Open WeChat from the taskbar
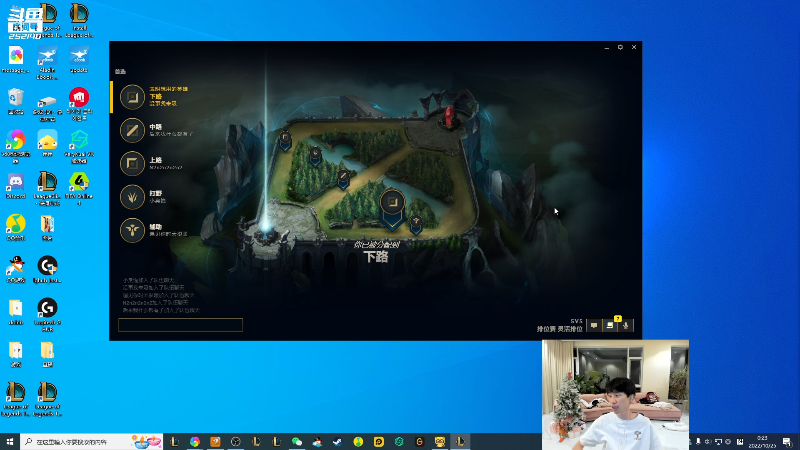This screenshot has width=800, height=450. click(x=297, y=442)
